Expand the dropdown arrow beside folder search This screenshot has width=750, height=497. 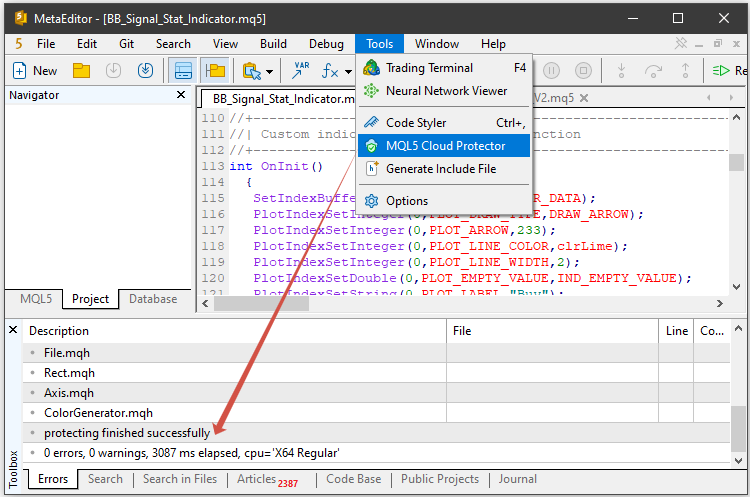[269, 72]
